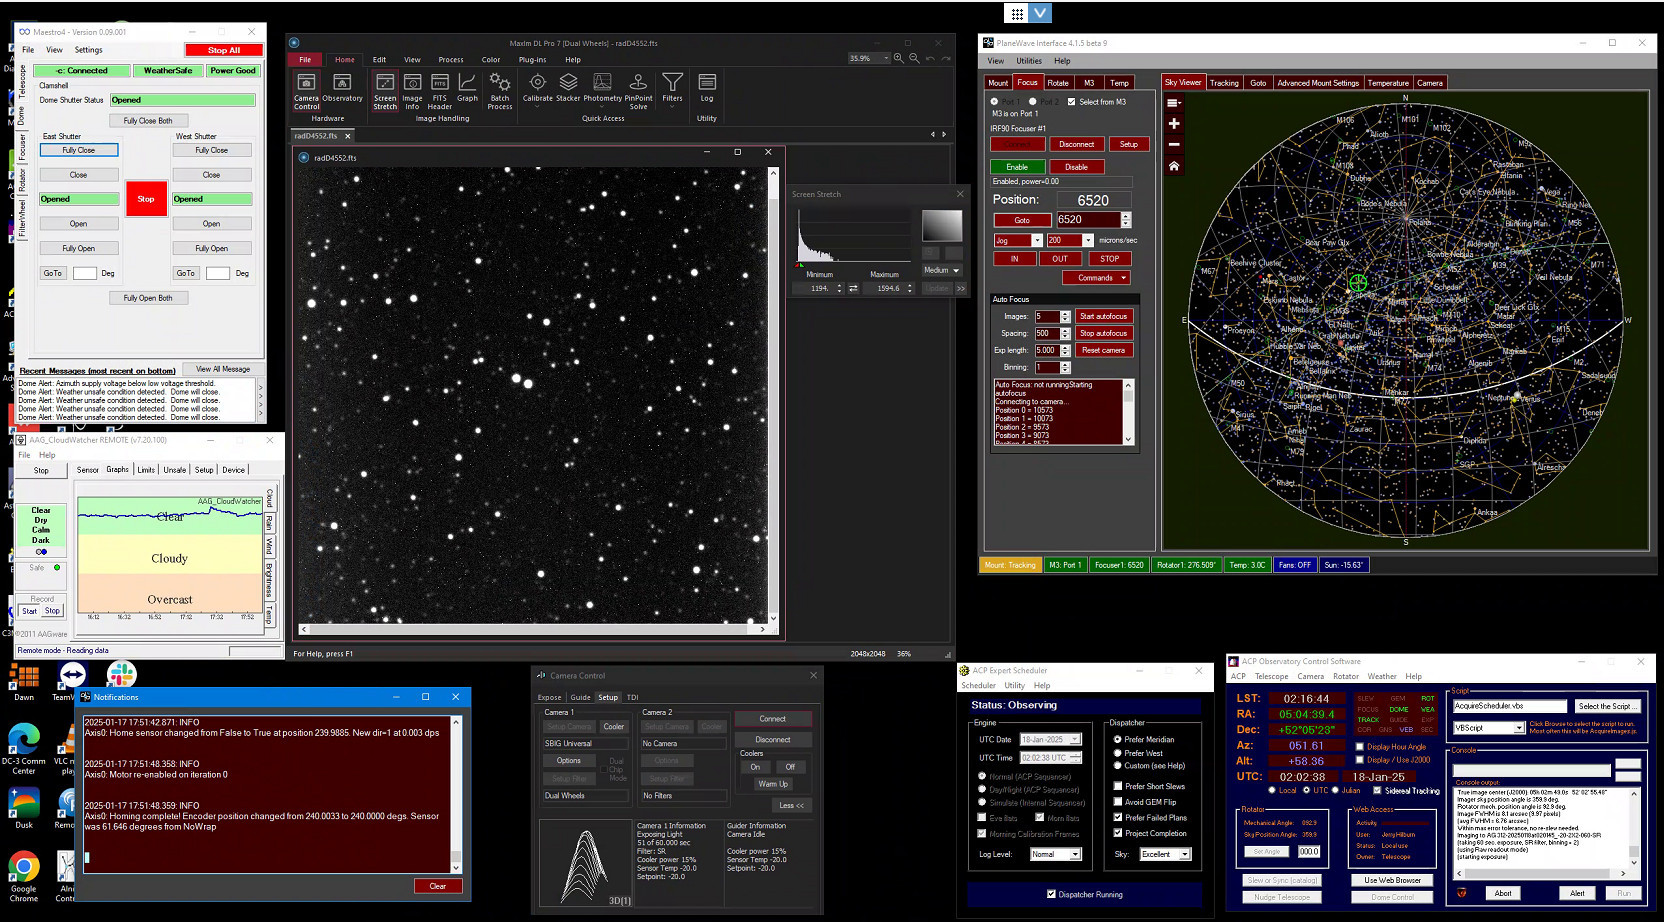Zoom in using MaxIm DL magnifier plus icon
This screenshot has width=1664, height=922.
coord(898,58)
